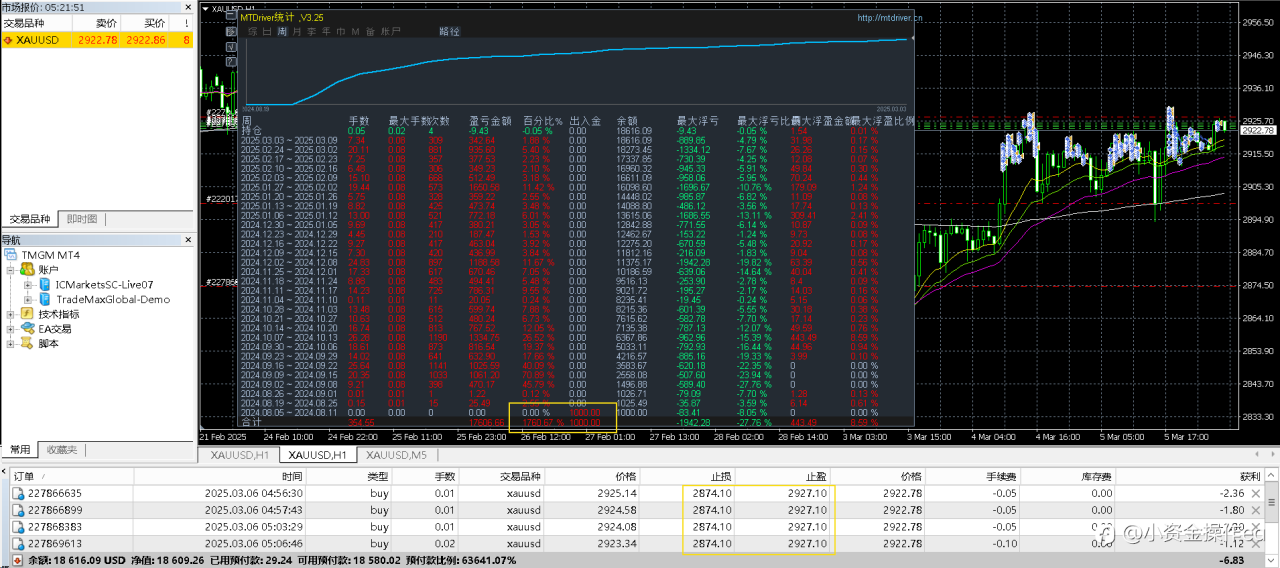1280x568 pixels.
Task: Select order 227866635 row icon
Action: pos(18,493)
